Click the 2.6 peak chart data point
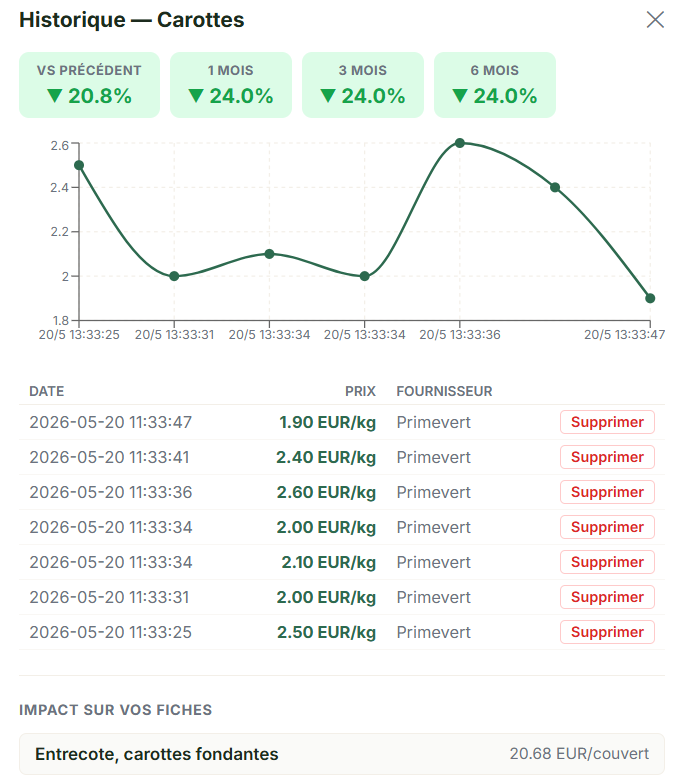The image size is (688, 776). (460, 143)
